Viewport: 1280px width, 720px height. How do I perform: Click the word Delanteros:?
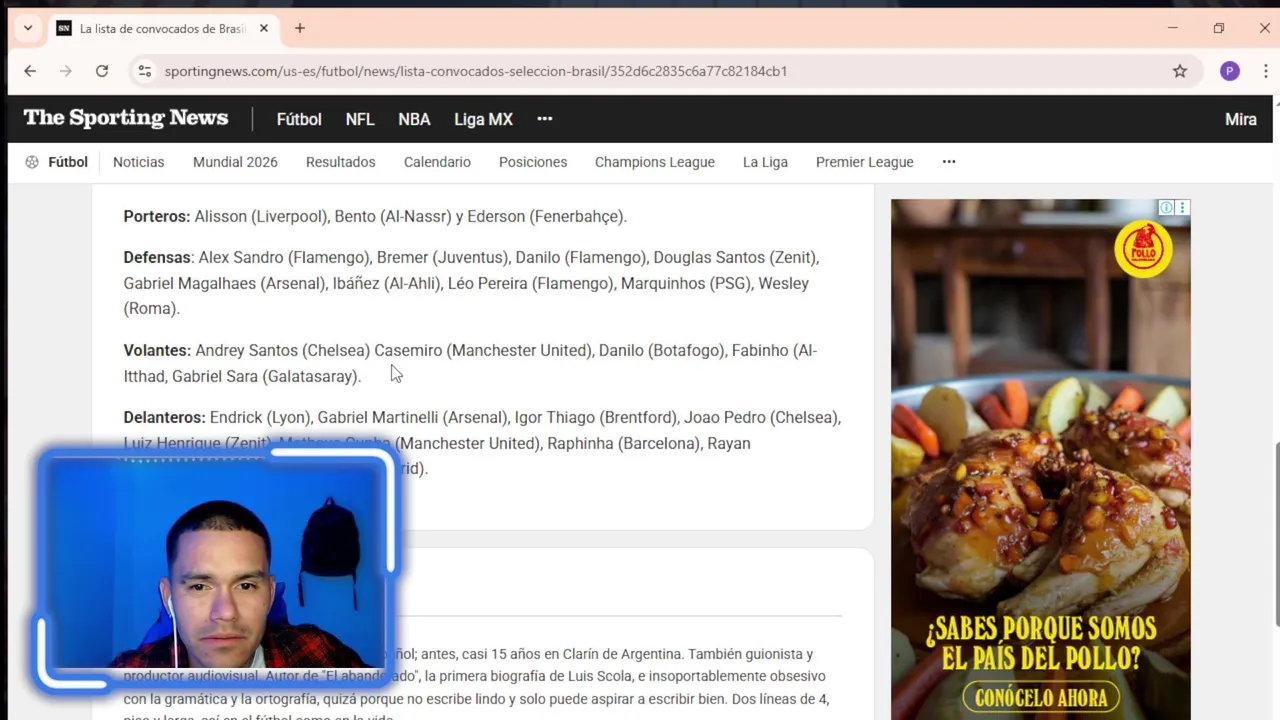pos(164,417)
